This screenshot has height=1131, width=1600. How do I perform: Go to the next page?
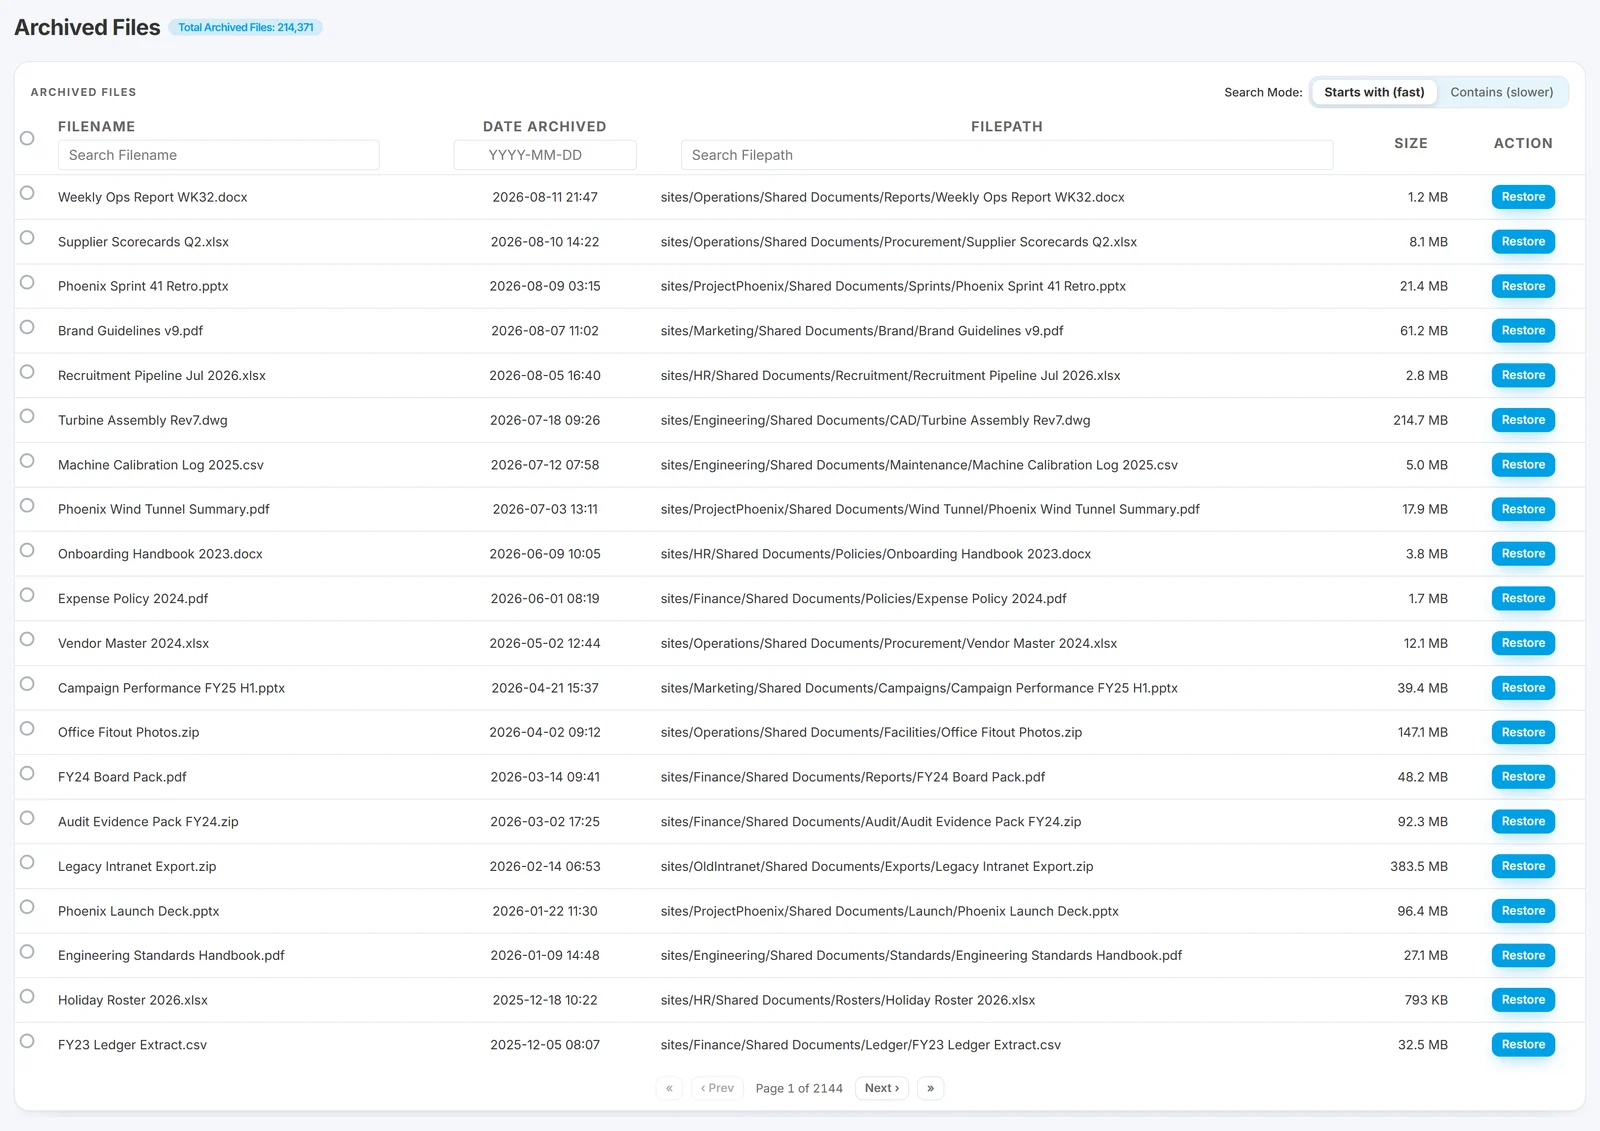[x=882, y=1088]
